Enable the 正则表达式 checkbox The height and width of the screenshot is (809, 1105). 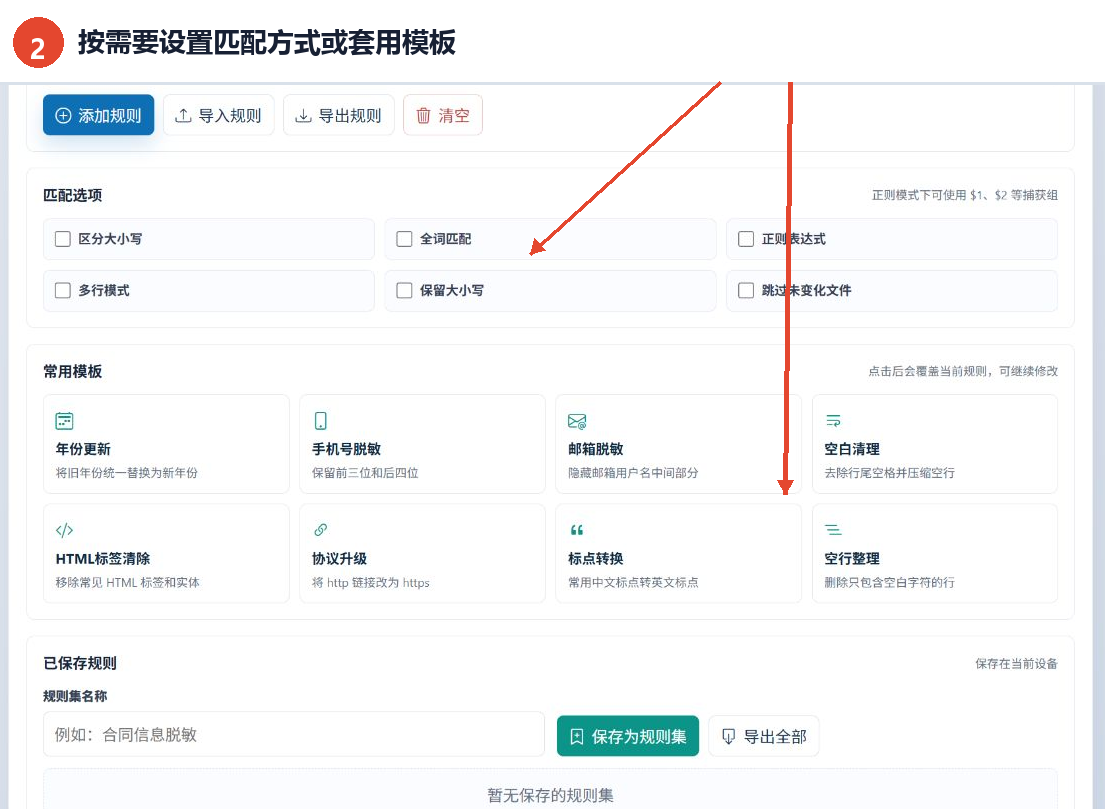[x=746, y=239]
